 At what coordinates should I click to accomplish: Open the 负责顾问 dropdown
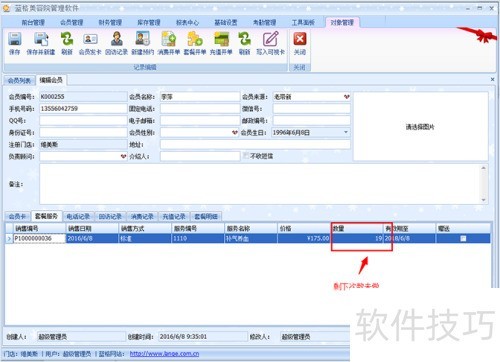(123, 156)
